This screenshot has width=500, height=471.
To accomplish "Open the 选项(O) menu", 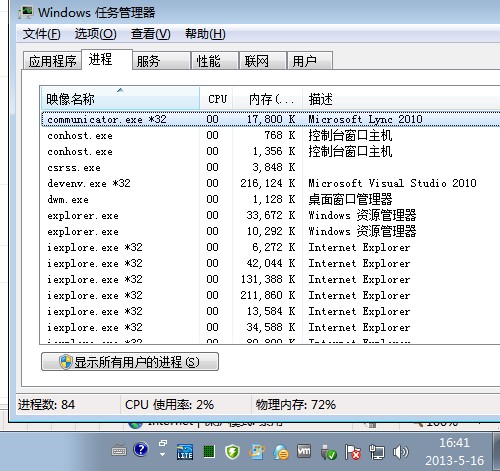I will pos(95,34).
